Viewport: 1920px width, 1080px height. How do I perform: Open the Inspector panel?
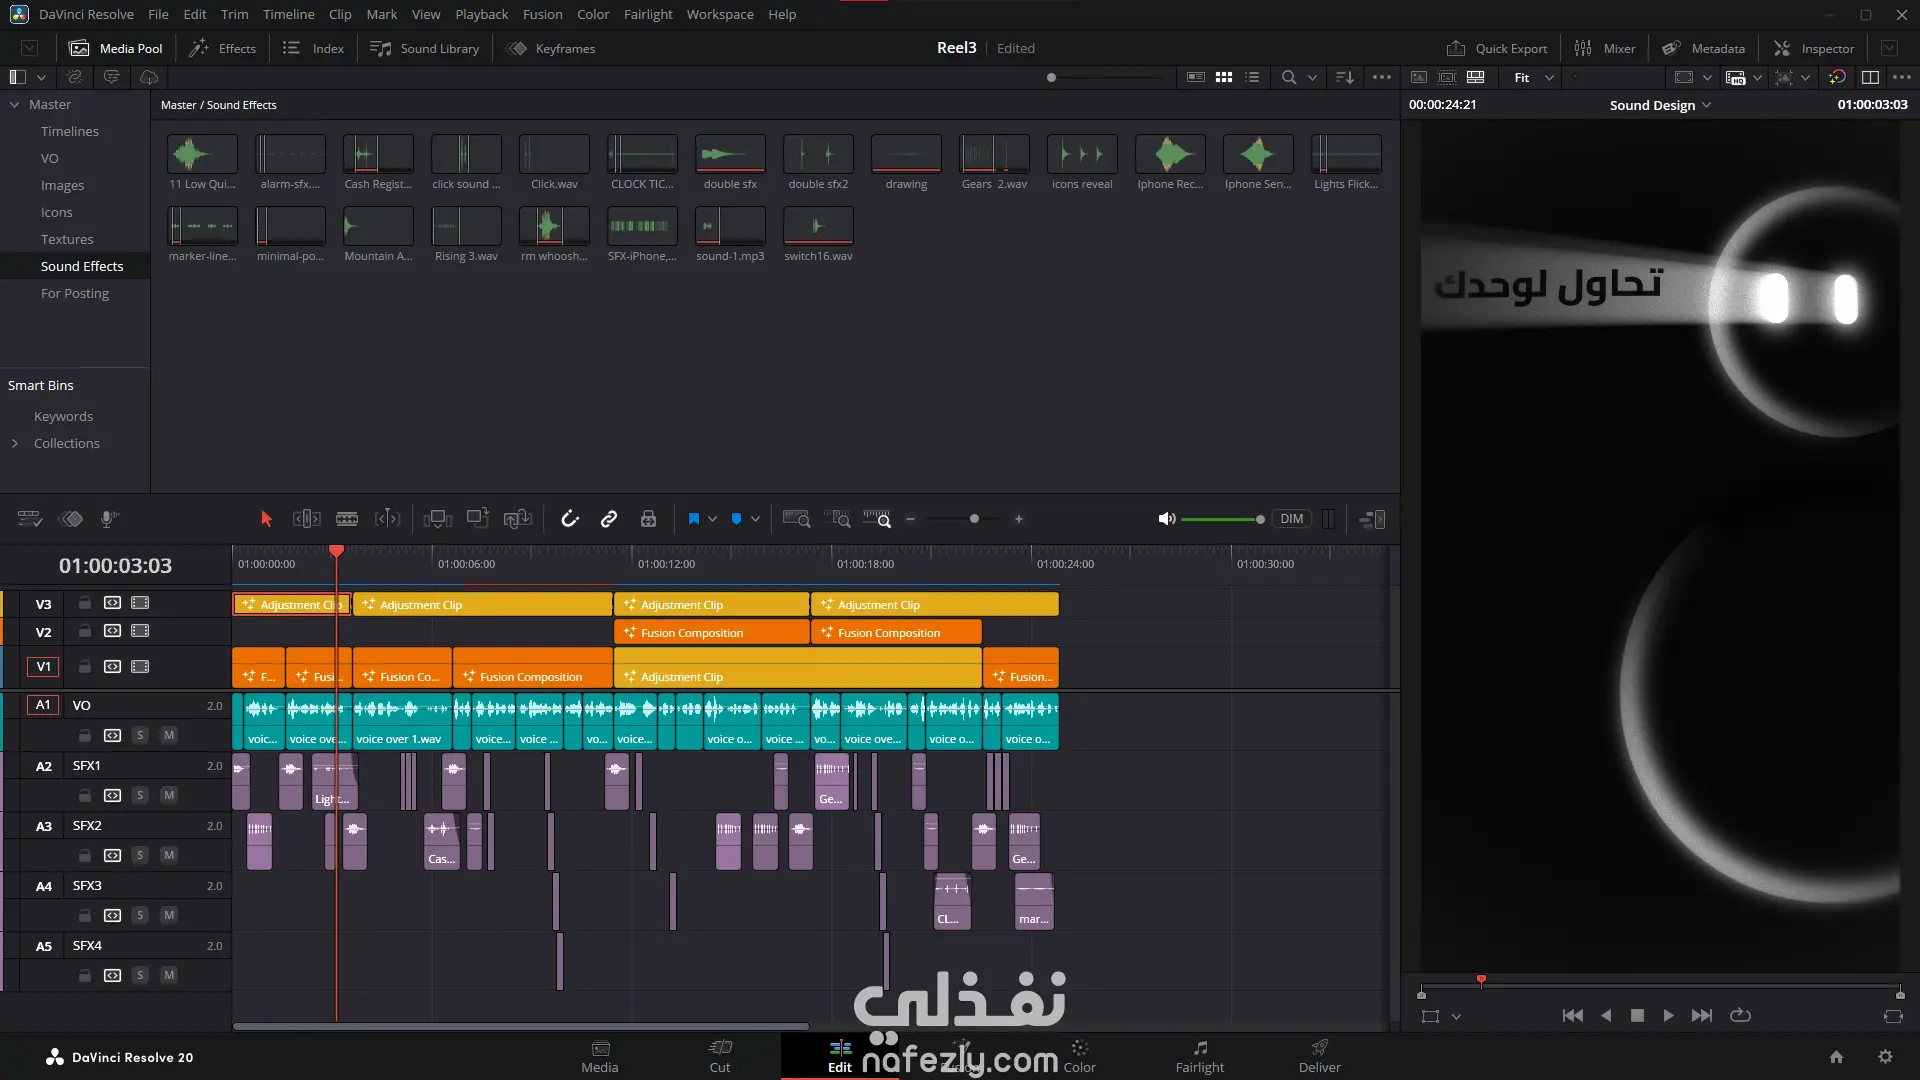(1814, 48)
